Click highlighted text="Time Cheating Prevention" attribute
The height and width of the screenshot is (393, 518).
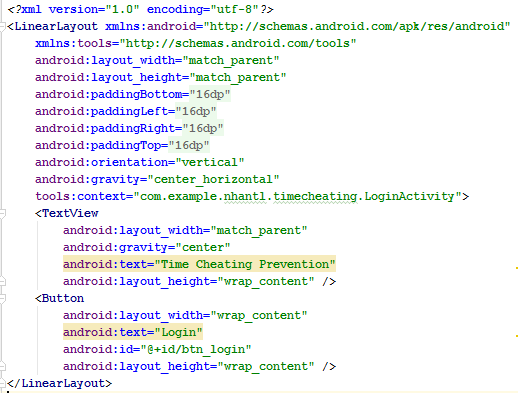[199, 264]
